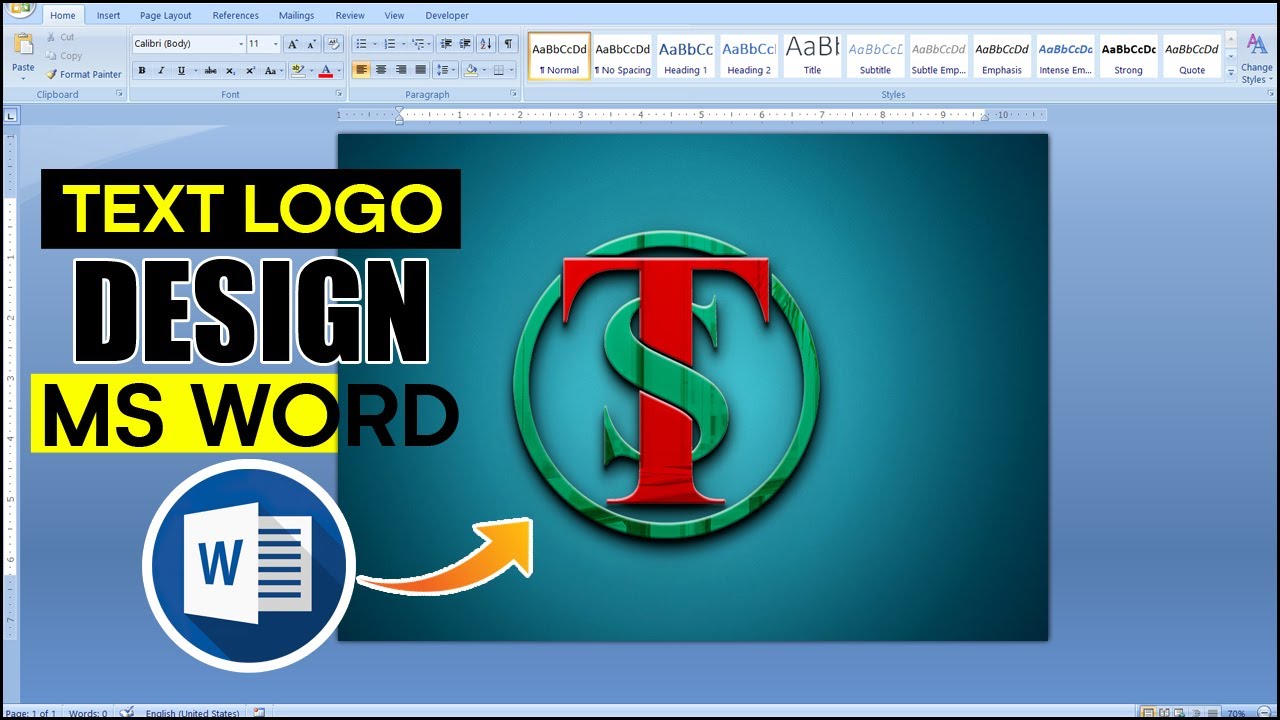The image size is (1280, 720).
Task: Apply the Heading 1 style
Action: (686, 56)
